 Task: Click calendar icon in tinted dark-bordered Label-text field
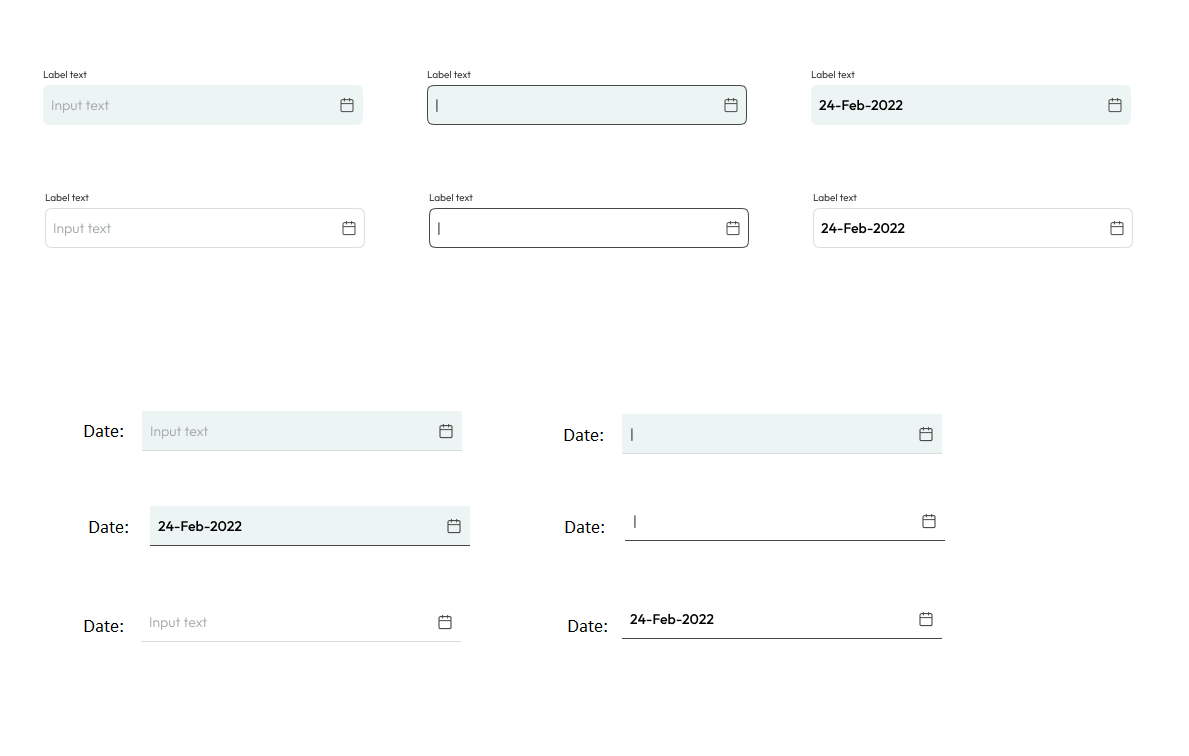click(731, 105)
